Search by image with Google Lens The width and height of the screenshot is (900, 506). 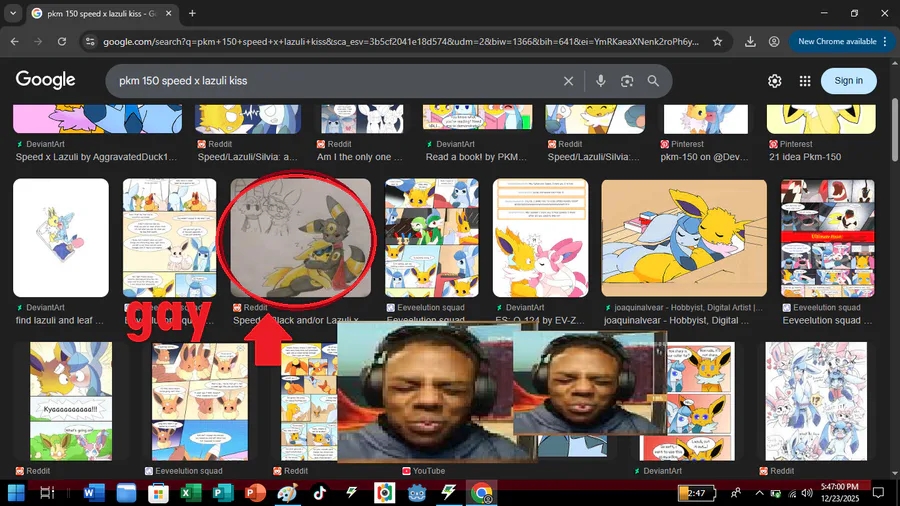coord(627,81)
